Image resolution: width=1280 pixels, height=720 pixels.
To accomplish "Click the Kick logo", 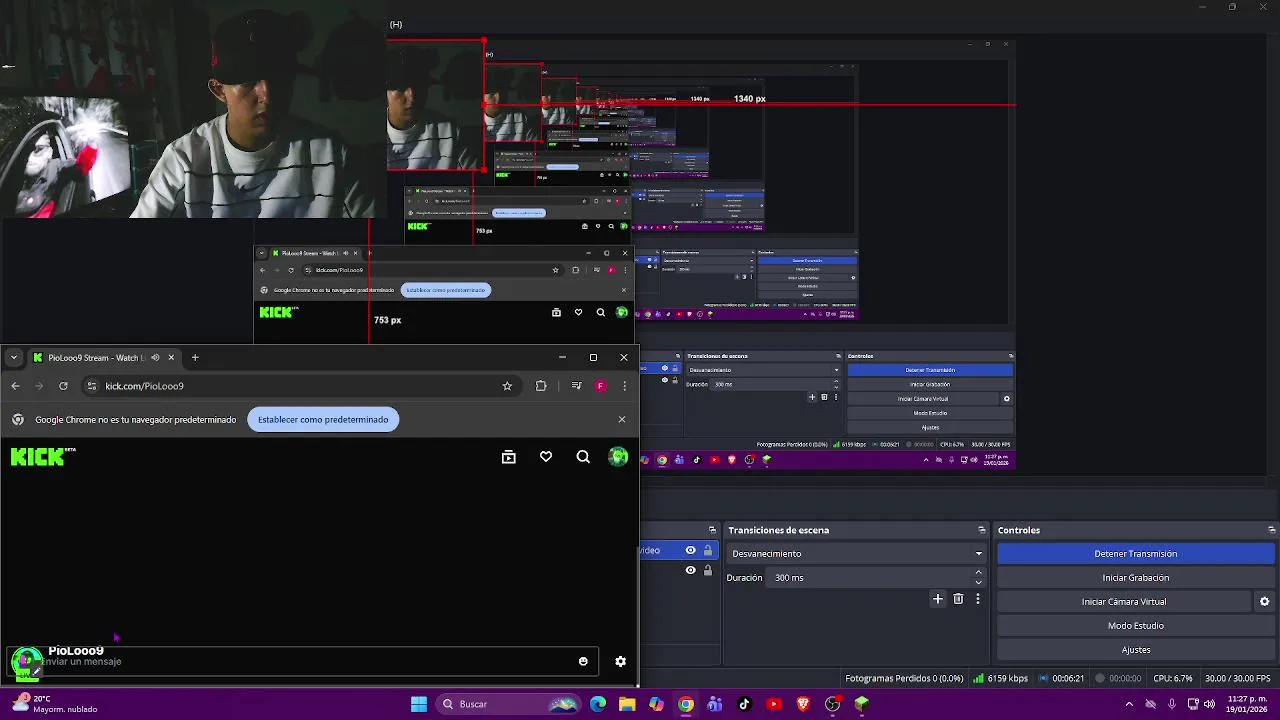I will (x=42, y=457).
